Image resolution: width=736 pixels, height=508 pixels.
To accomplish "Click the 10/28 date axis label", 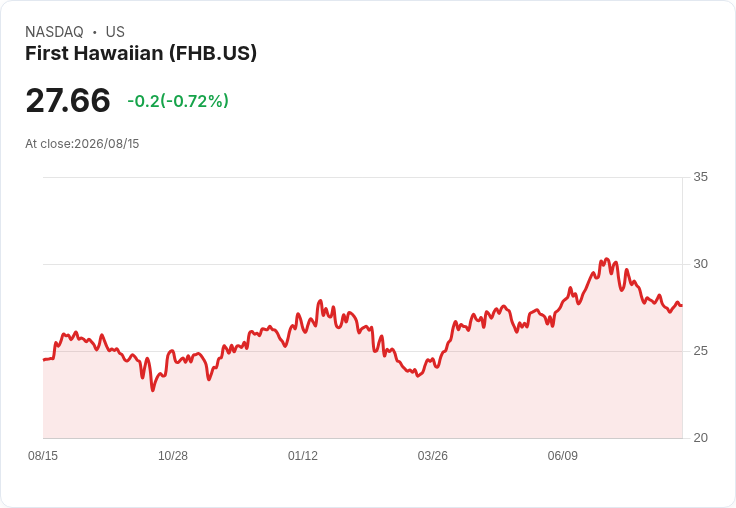I will (173, 456).
